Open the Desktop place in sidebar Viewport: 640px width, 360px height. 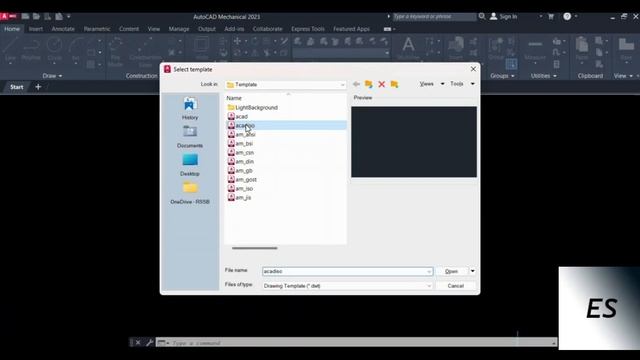(x=190, y=165)
